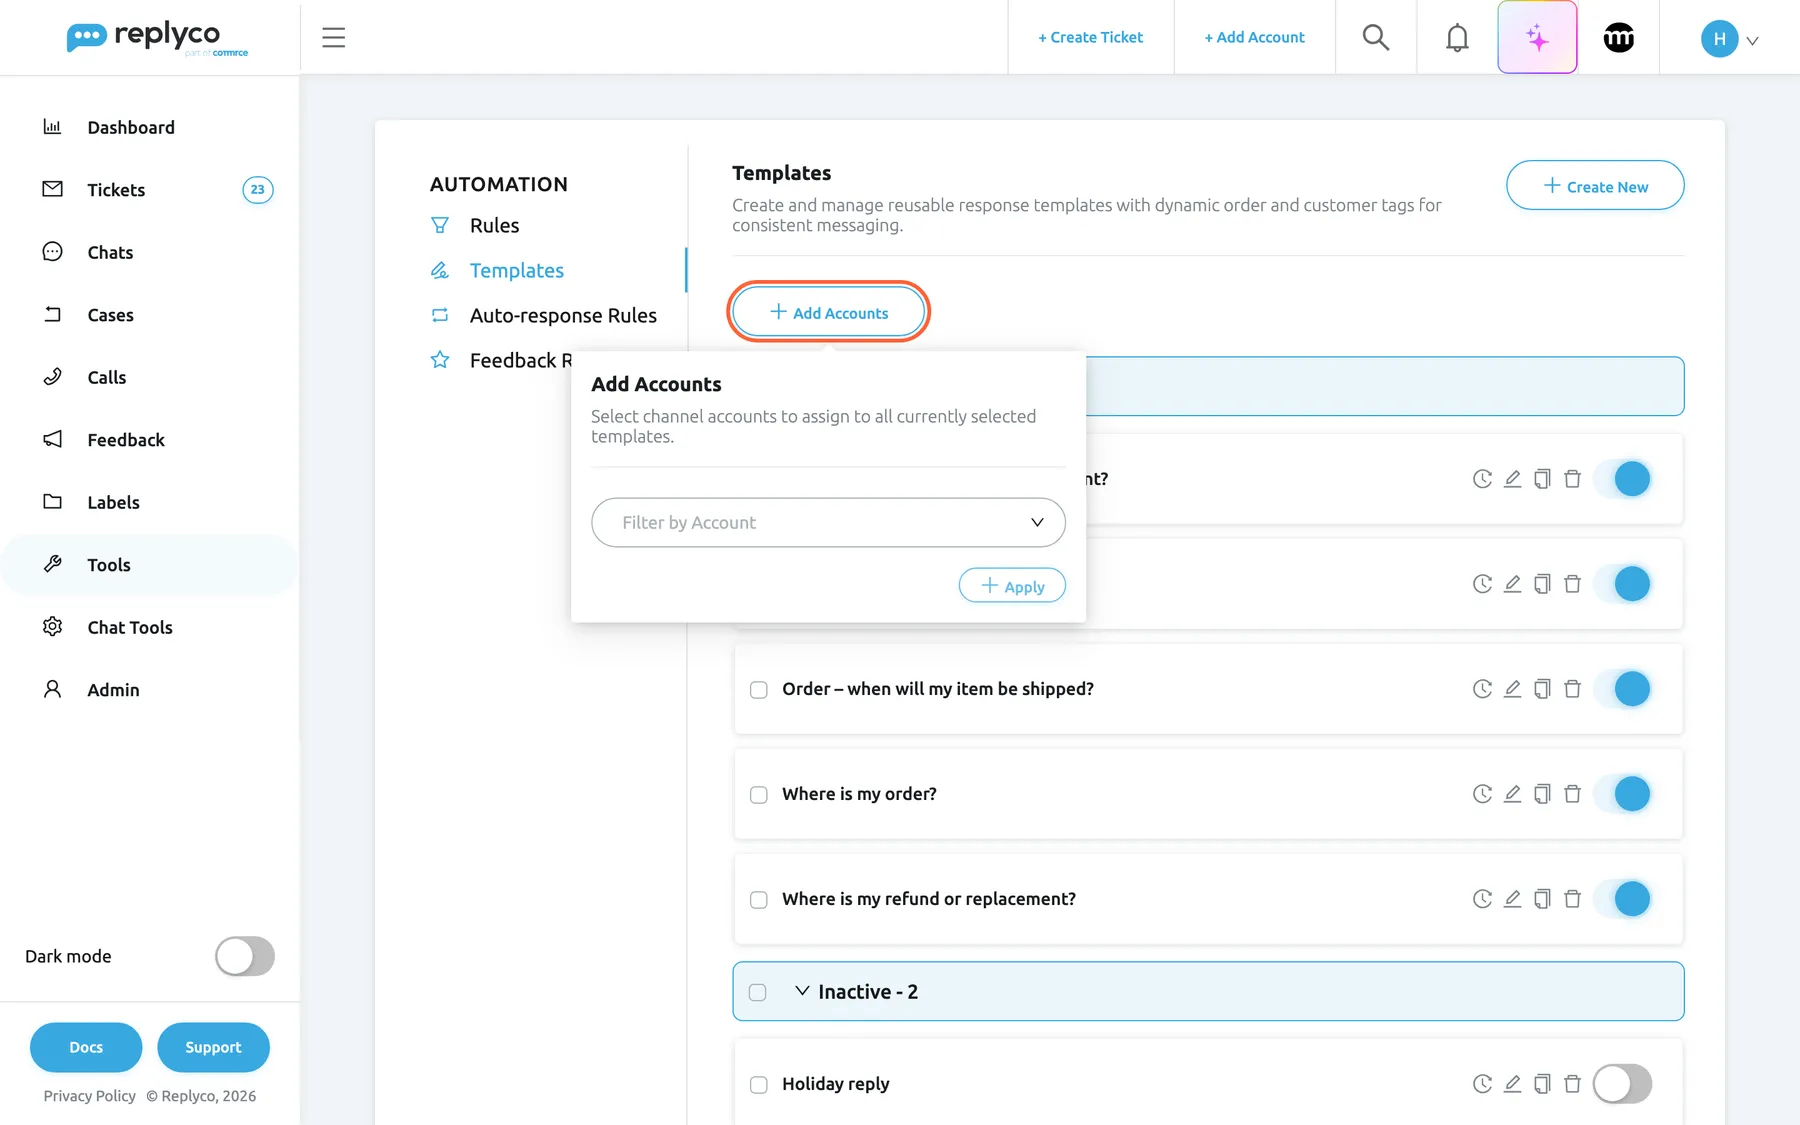This screenshot has width=1800, height=1125.
Task: Enable the Holiday reply toggle
Action: pyautogui.click(x=1622, y=1084)
